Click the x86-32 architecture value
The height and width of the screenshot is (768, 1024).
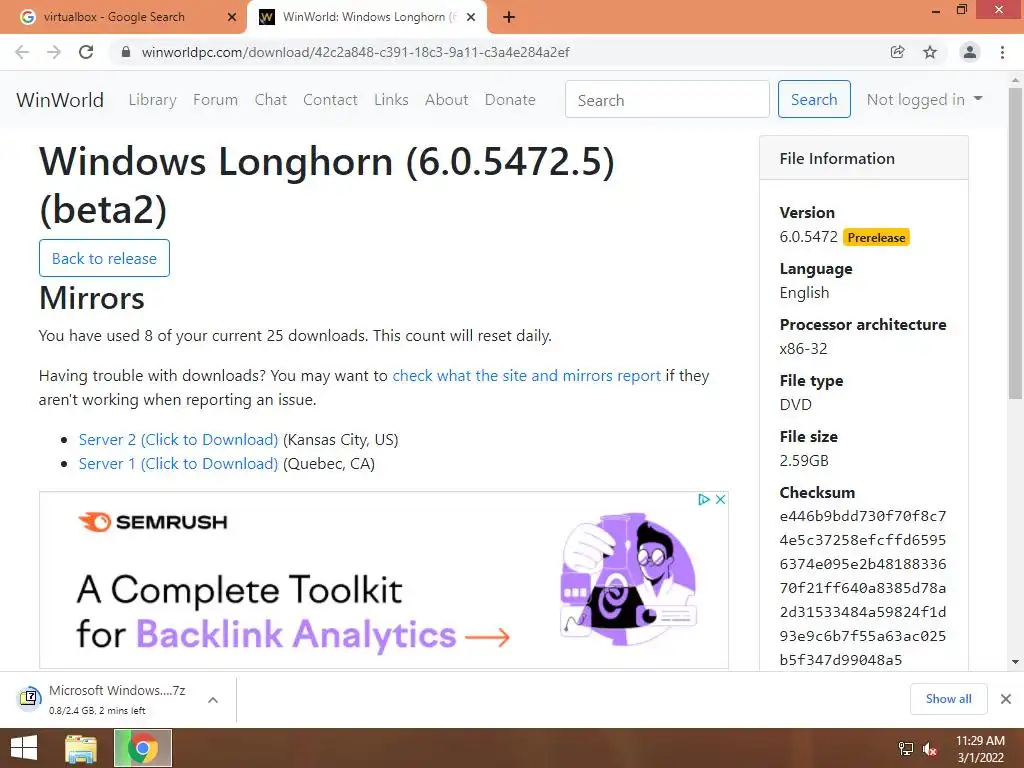point(803,349)
